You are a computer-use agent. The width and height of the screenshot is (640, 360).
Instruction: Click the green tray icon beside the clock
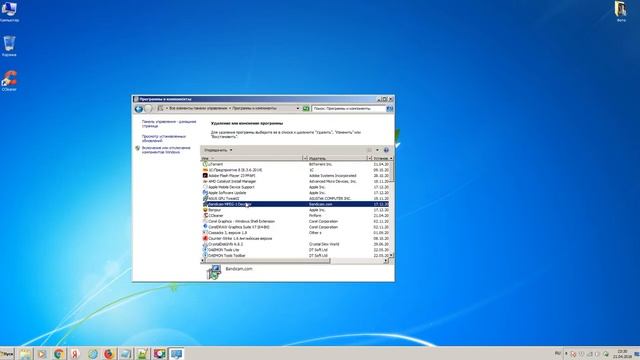pos(606,354)
